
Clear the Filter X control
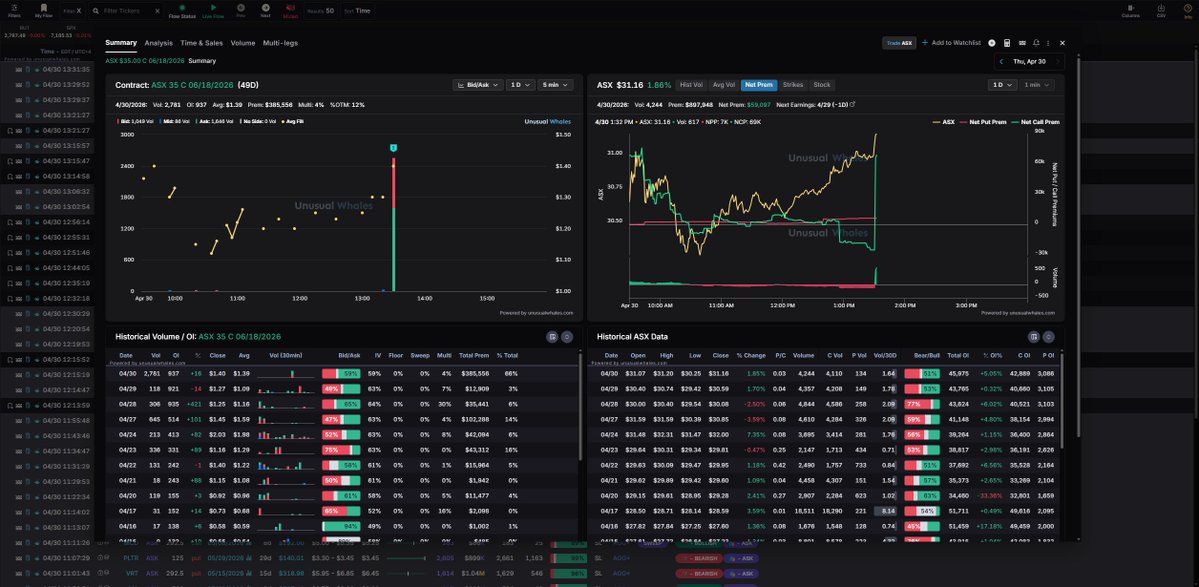click(79, 11)
